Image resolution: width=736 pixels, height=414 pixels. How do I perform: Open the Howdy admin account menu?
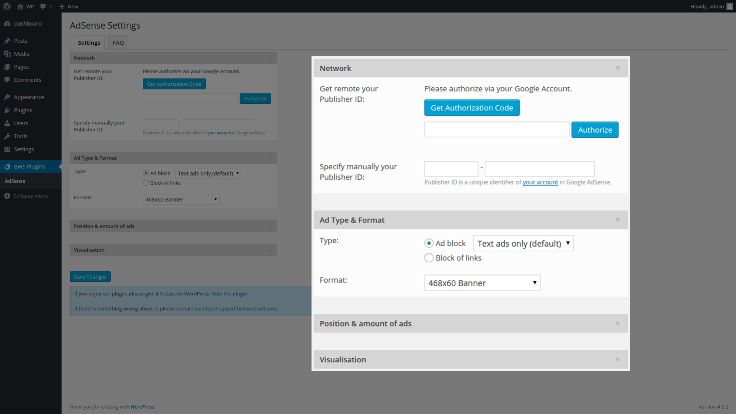(711, 7)
